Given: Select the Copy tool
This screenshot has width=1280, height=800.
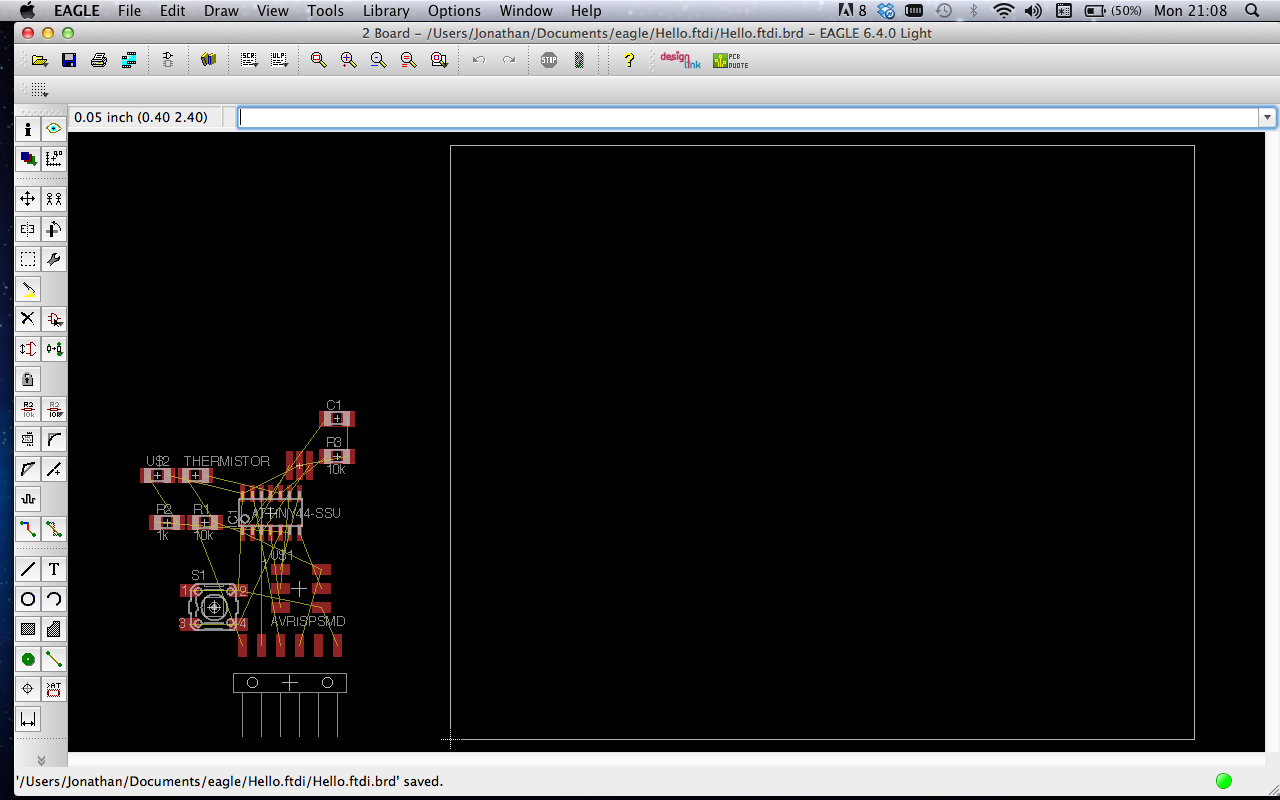Looking at the screenshot, I should click(x=54, y=199).
